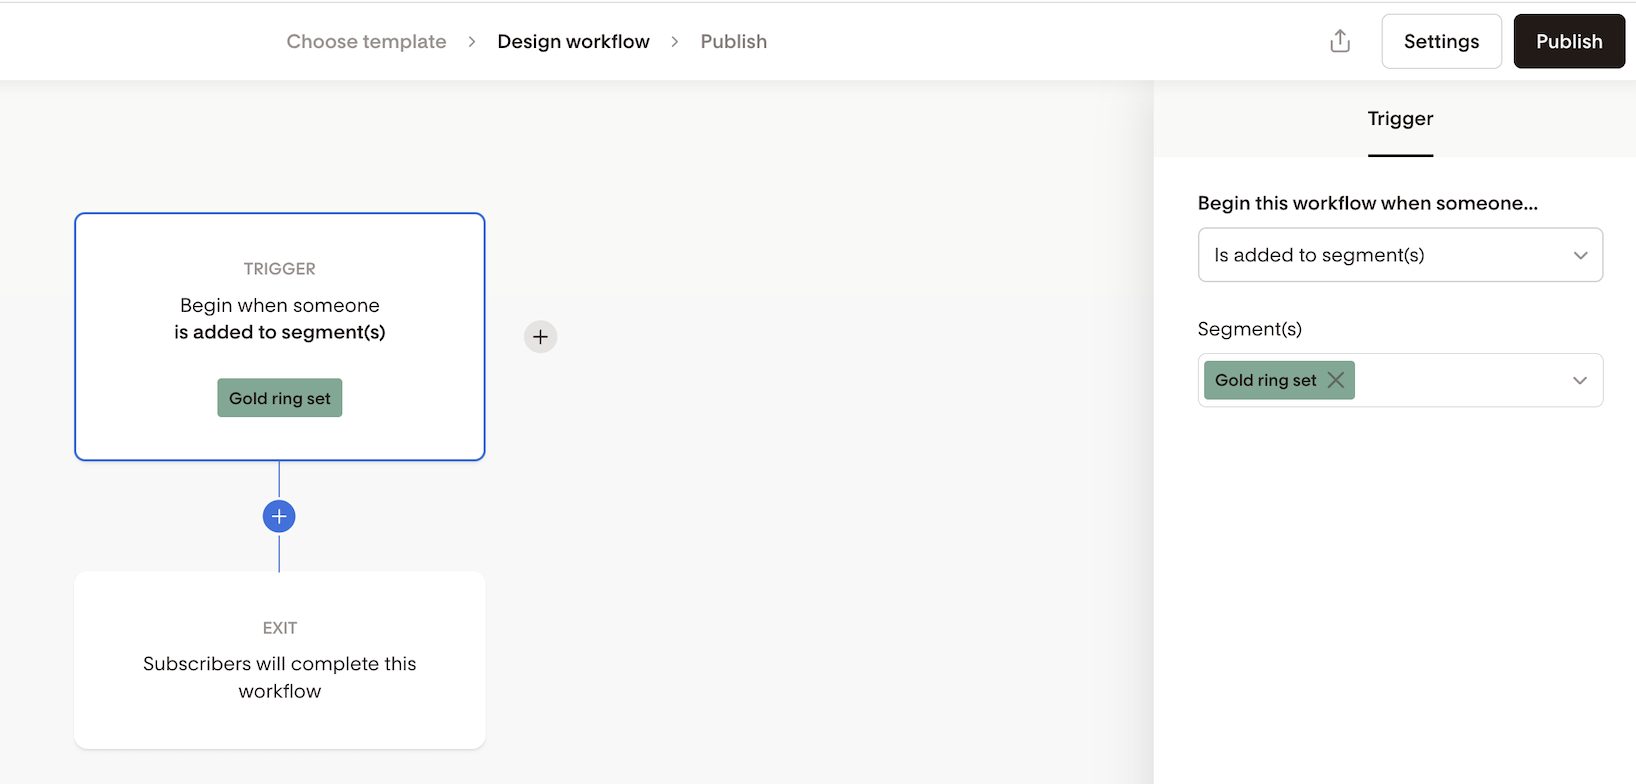This screenshot has height=784, width=1636.
Task: Select the Design workflow breadcrumb
Action: pos(573,41)
